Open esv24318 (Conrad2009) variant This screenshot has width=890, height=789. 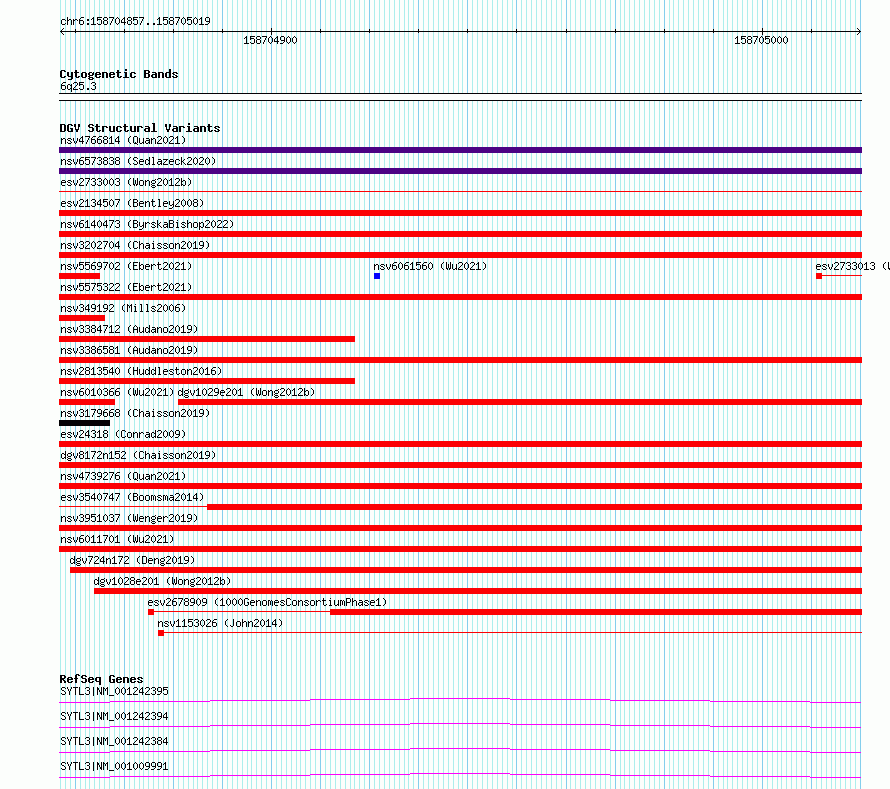point(123,434)
